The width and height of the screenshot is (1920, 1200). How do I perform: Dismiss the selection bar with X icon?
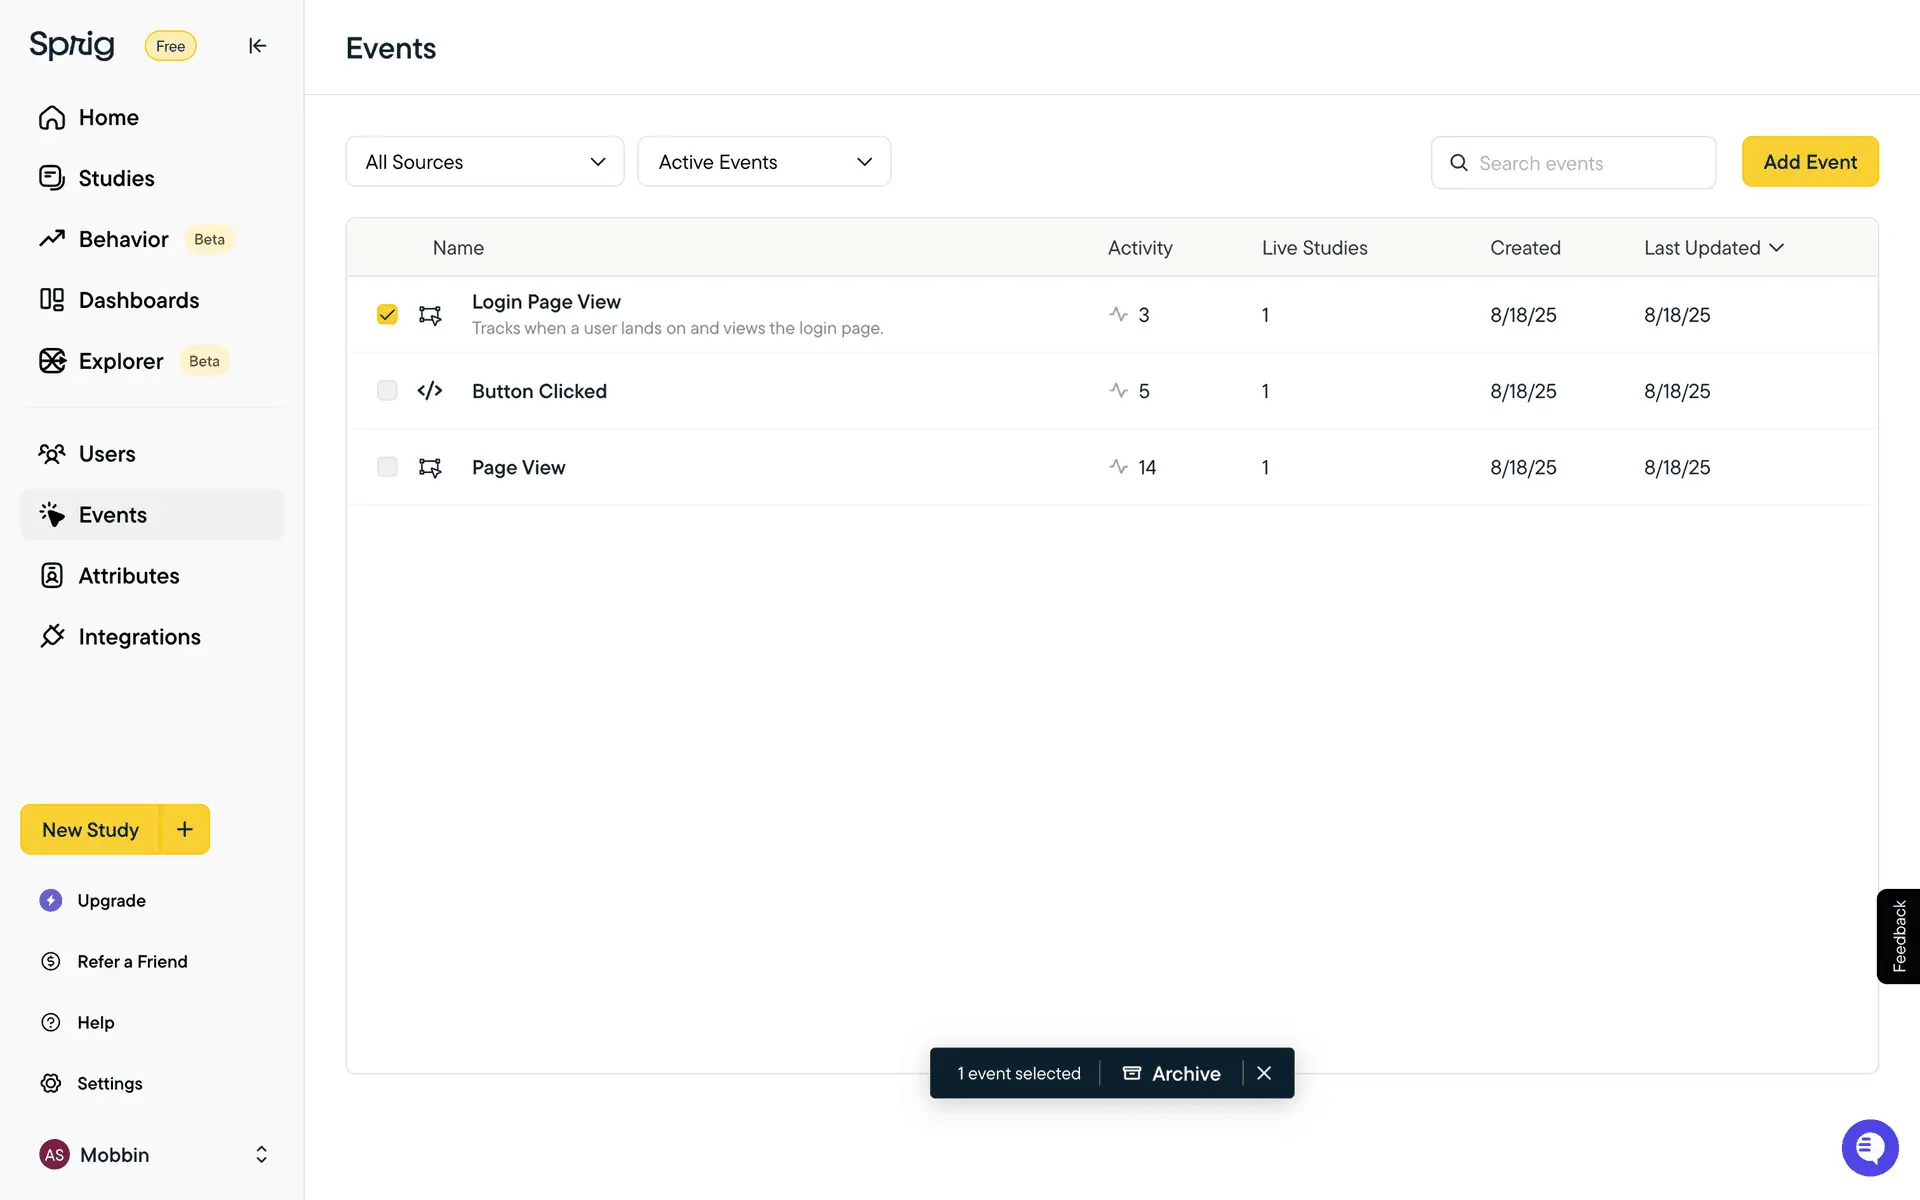point(1264,1073)
